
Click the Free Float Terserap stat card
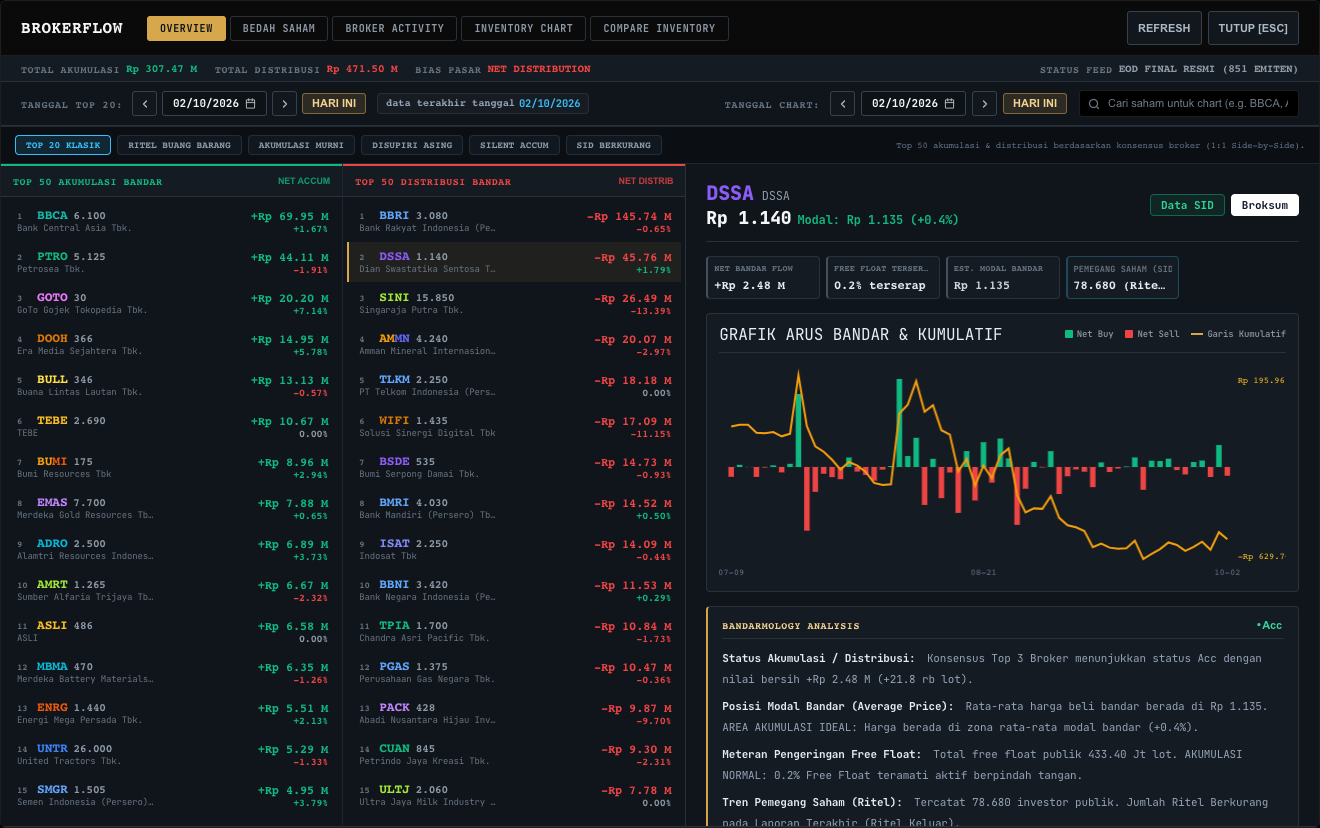click(x=883, y=278)
